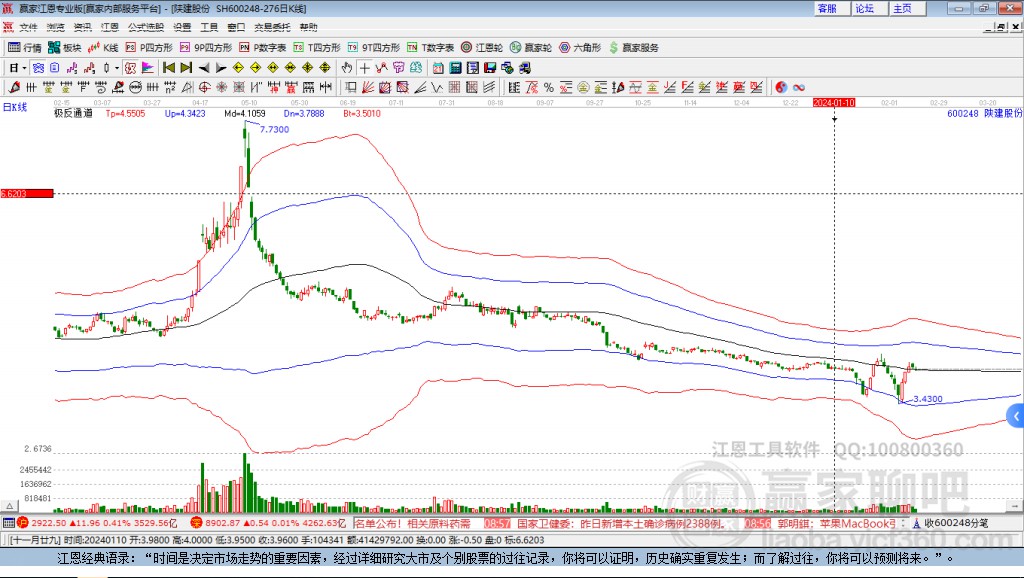Click the Md=4.1059 indicator value
Image resolution: width=1024 pixels, height=578 pixels.
(245, 114)
